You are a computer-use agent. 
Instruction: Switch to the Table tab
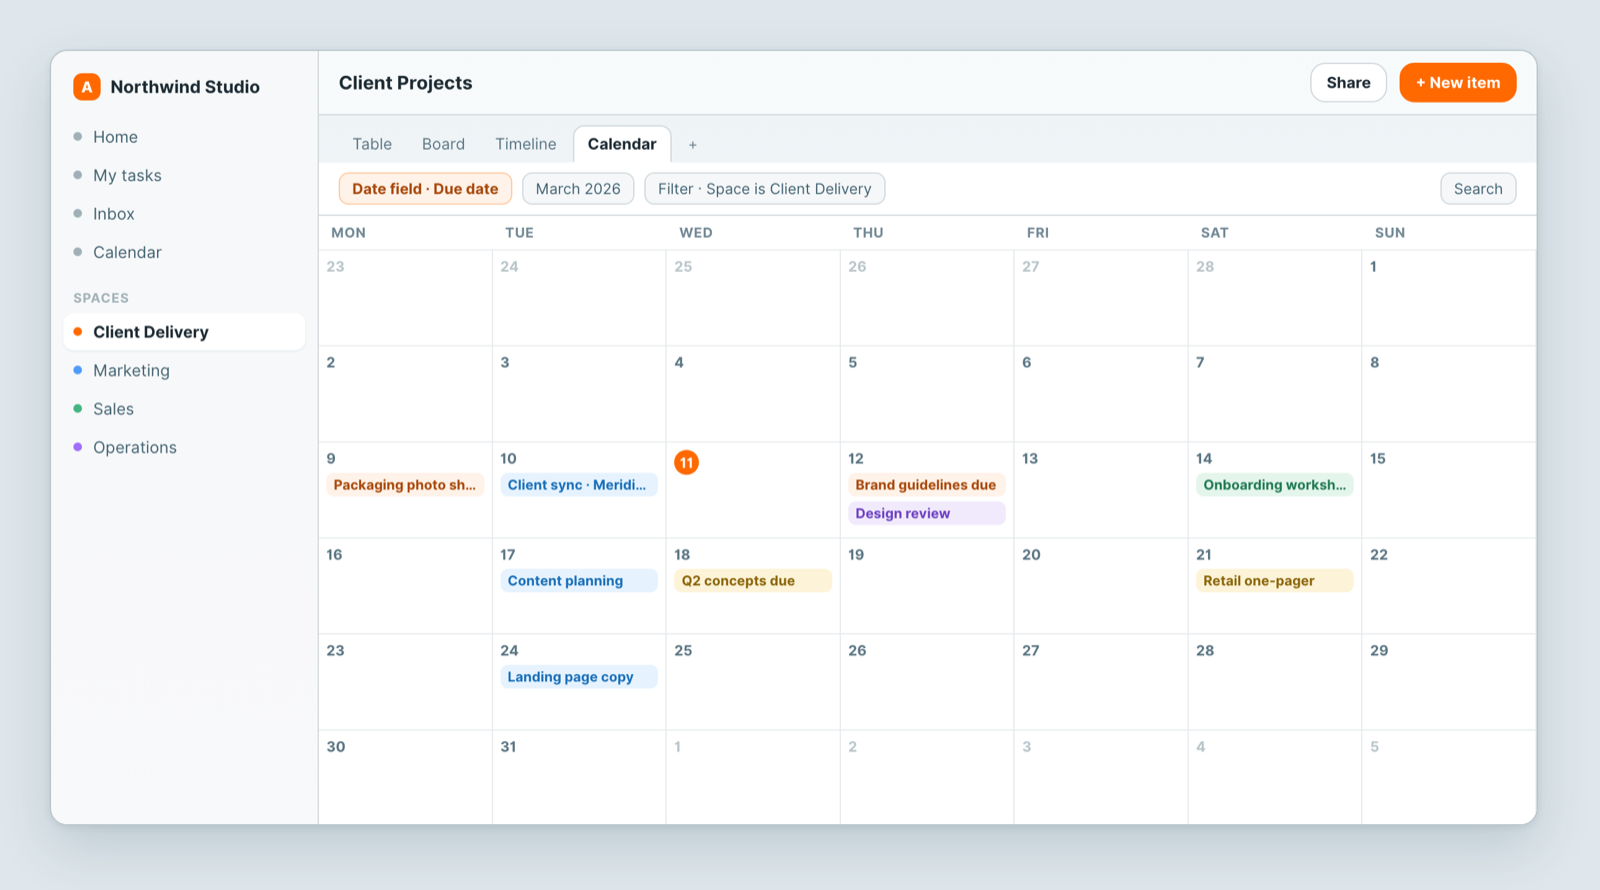(372, 144)
